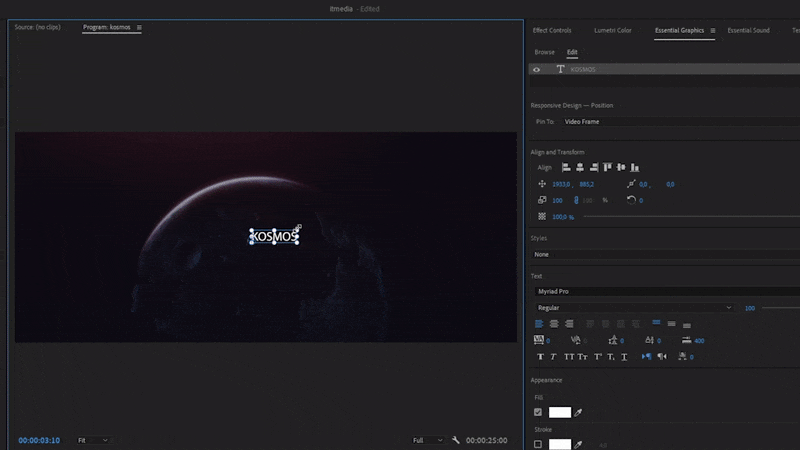The width and height of the screenshot is (800, 450).
Task: Click the Tab Width icon
Action: [687, 340]
